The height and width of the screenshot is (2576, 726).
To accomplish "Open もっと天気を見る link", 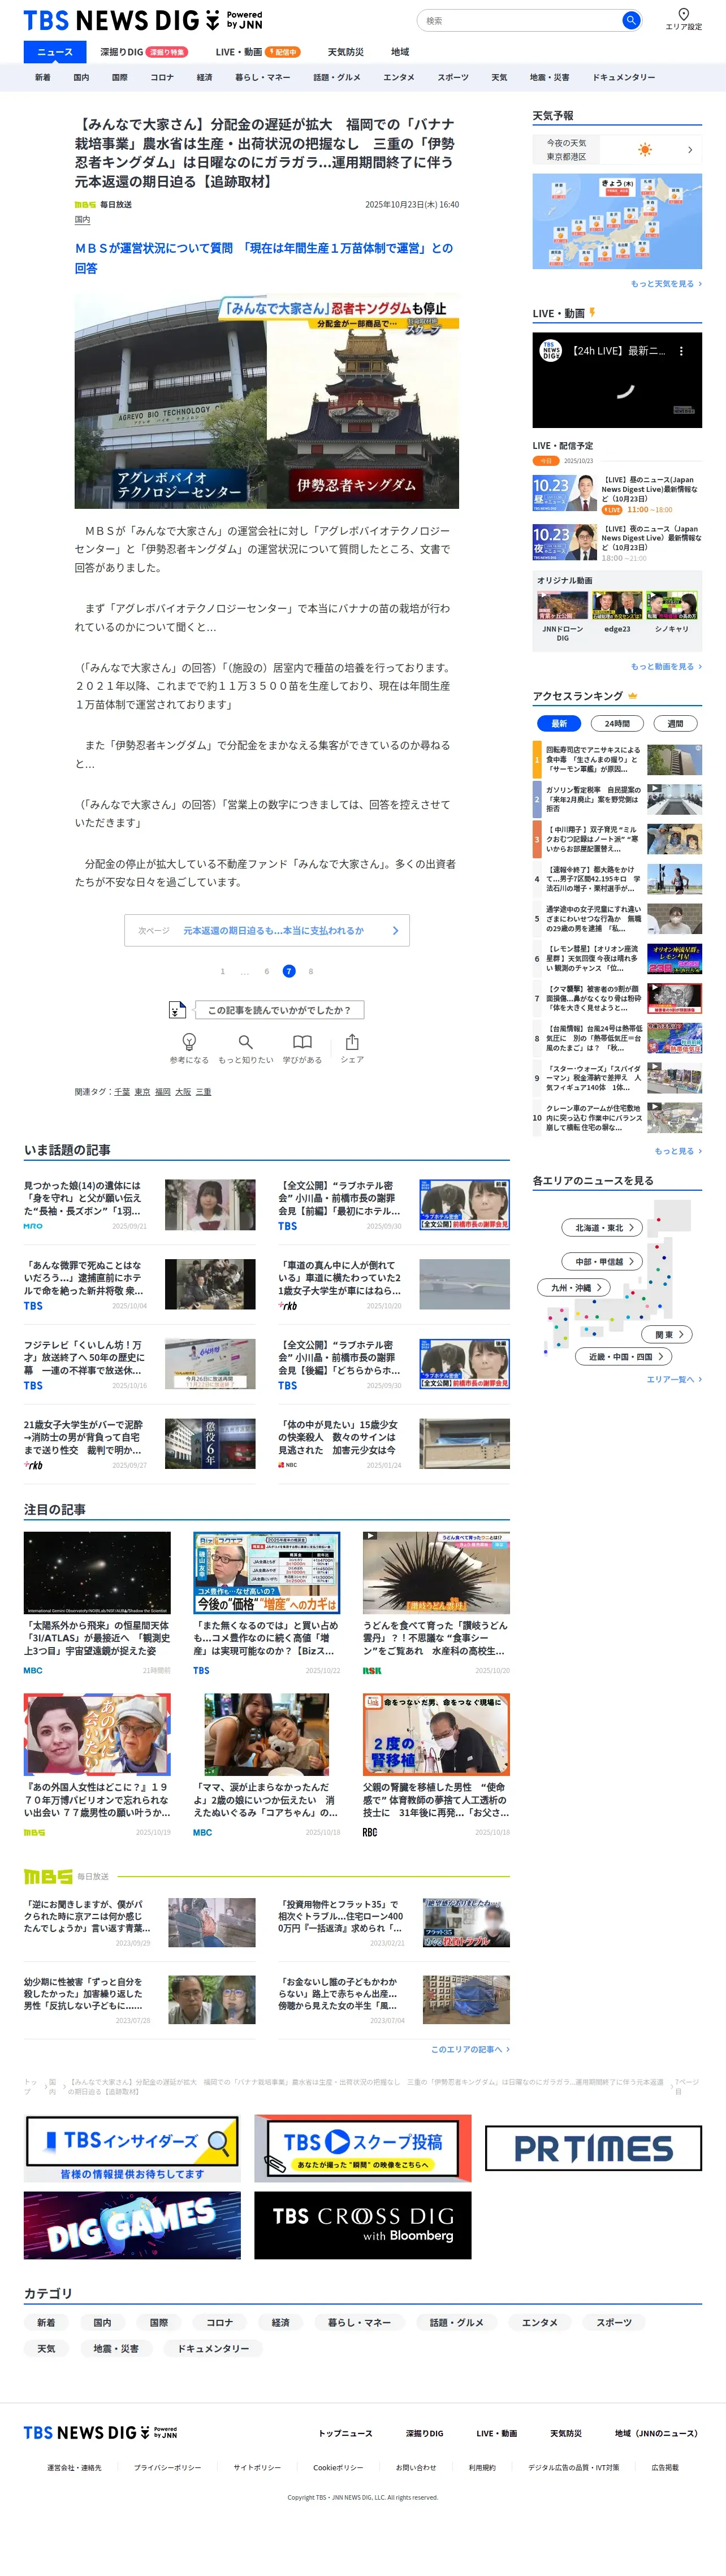I will (666, 284).
